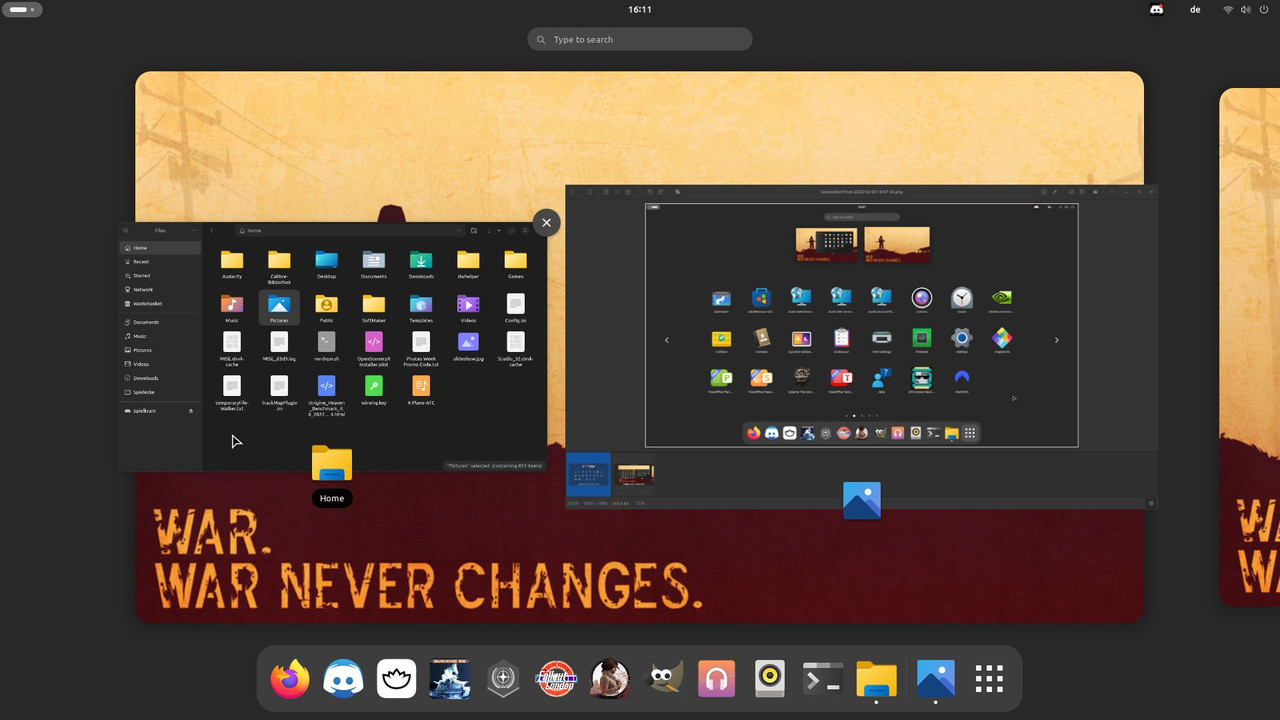The width and height of the screenshot is (1280, 720).
Task: Open the Desktop folder in Files
Action: pos(326,265)
